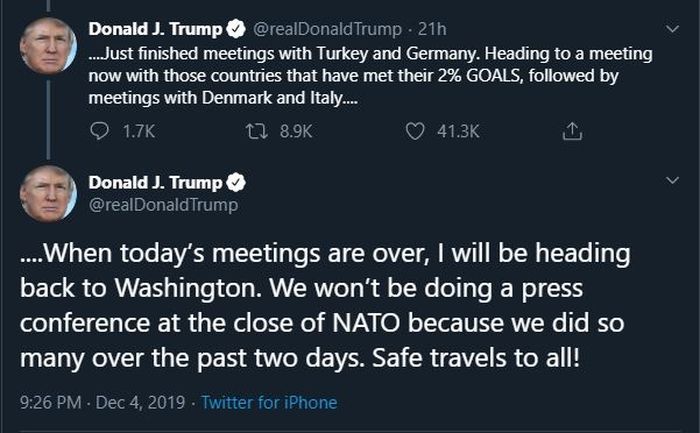The image size is (700, 433).
Task: Open the tweet text about Turkey and Germany
Action: point(370,73)
